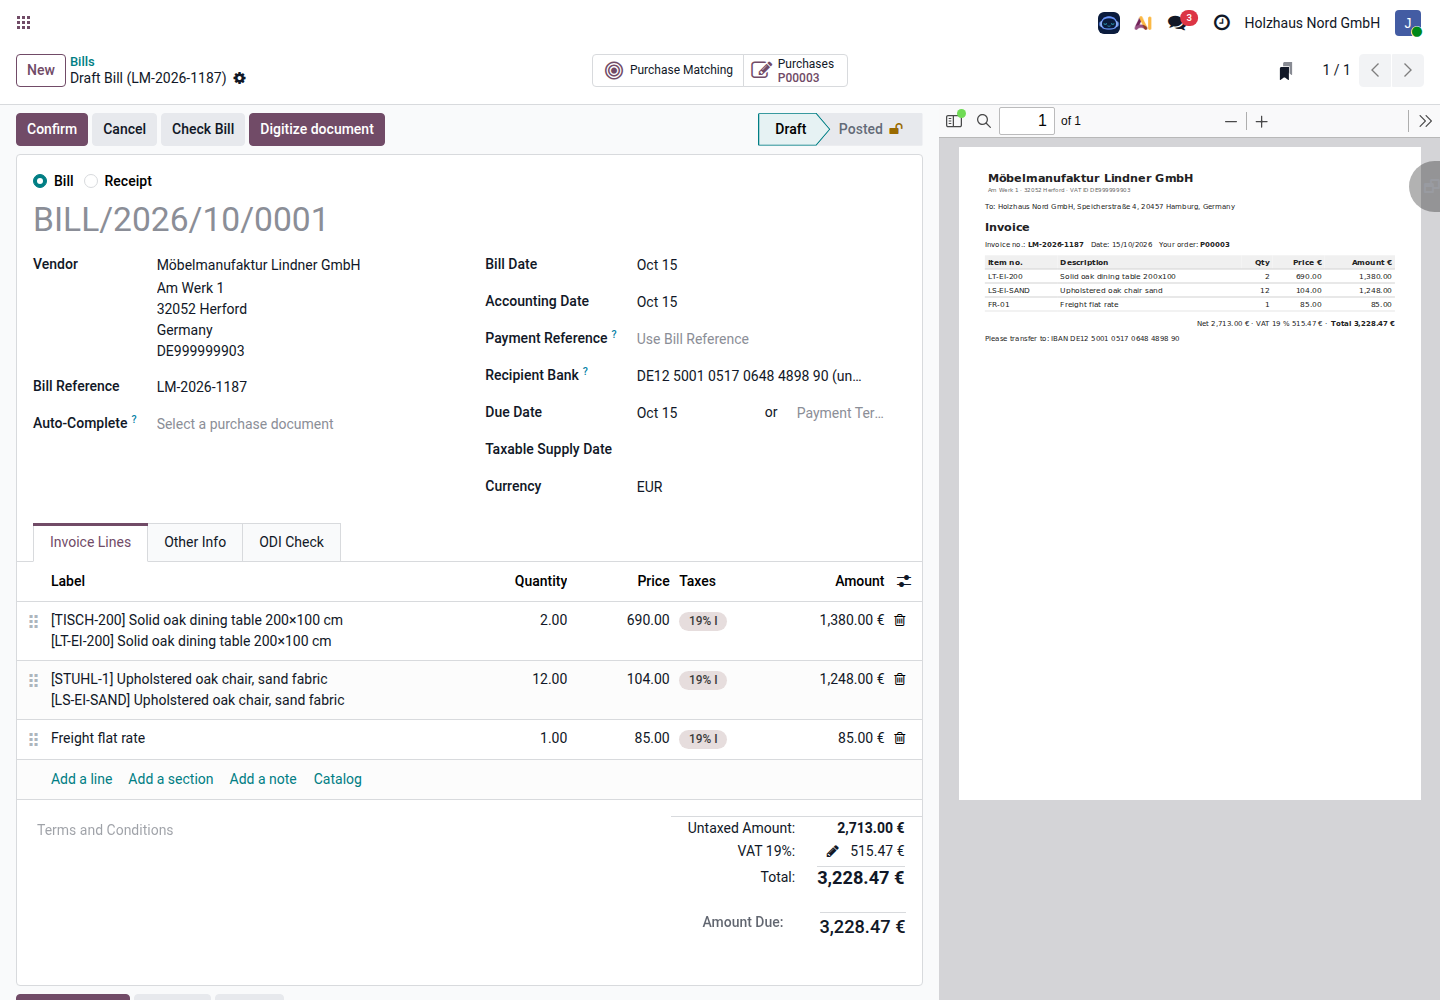Open the Payment Terms dropdown
Viewport: 1440px width, 1000px height.
click(x=840, y=413)
